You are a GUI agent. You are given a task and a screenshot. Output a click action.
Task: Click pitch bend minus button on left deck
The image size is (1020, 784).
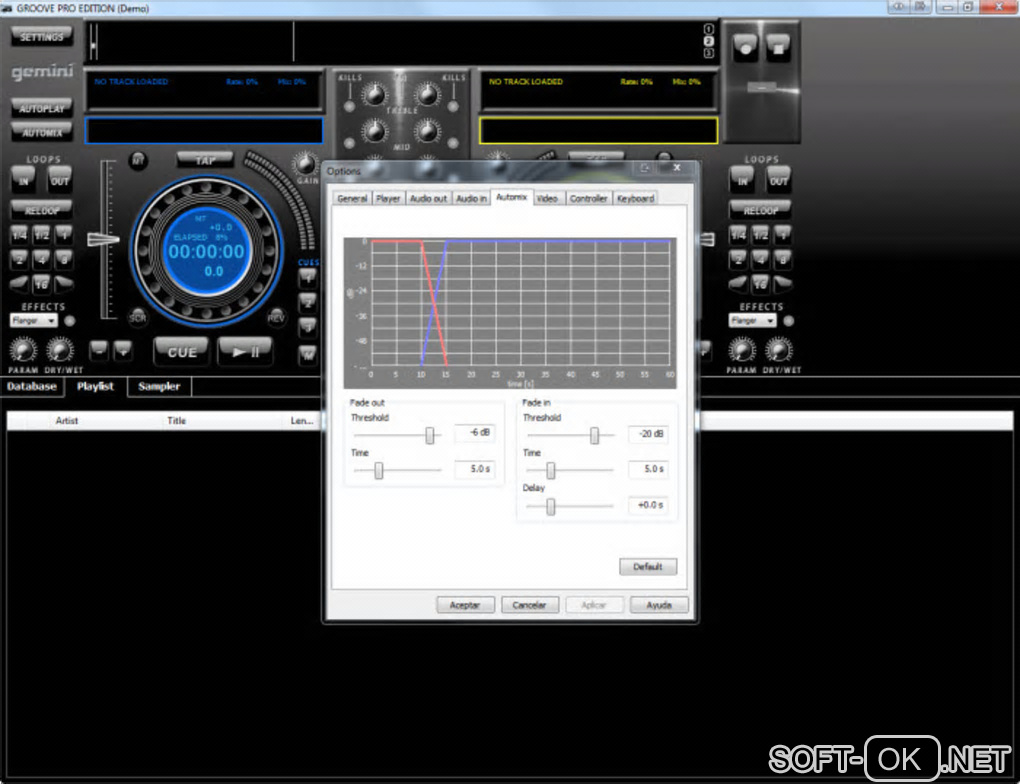tap(98, 350)
